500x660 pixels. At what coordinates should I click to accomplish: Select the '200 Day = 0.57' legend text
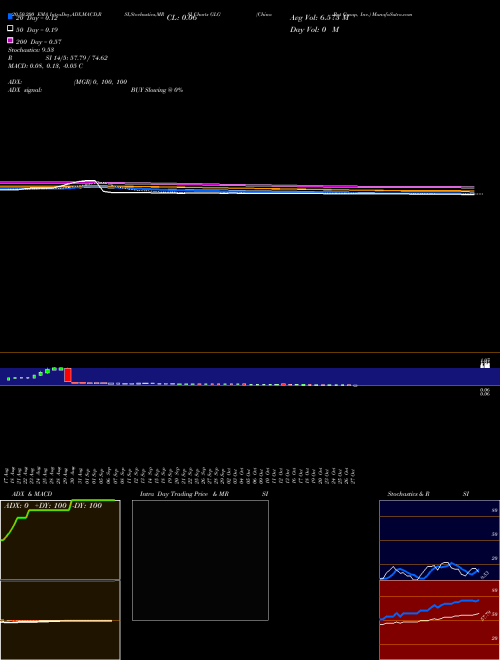pos(38,42)
